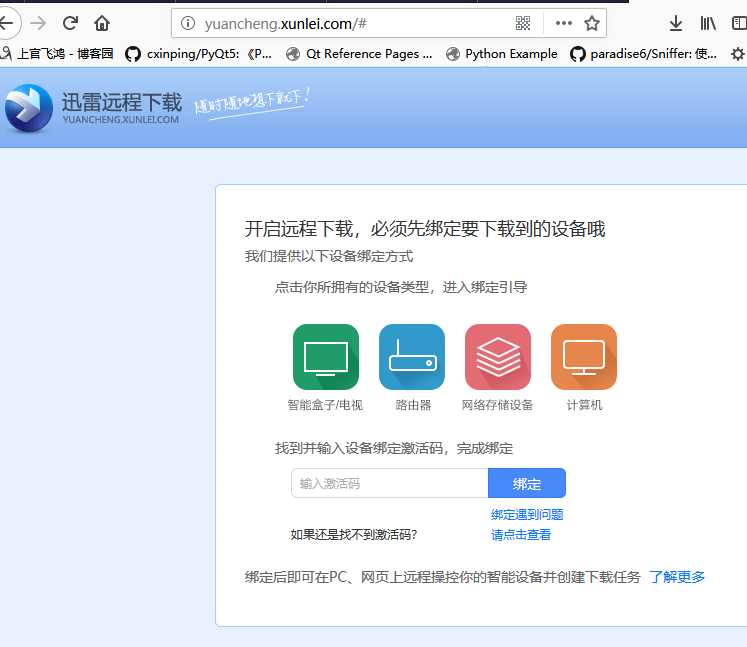Click the 路由器 label text
The width and height of the screenshot is (747, 647).
413,405
